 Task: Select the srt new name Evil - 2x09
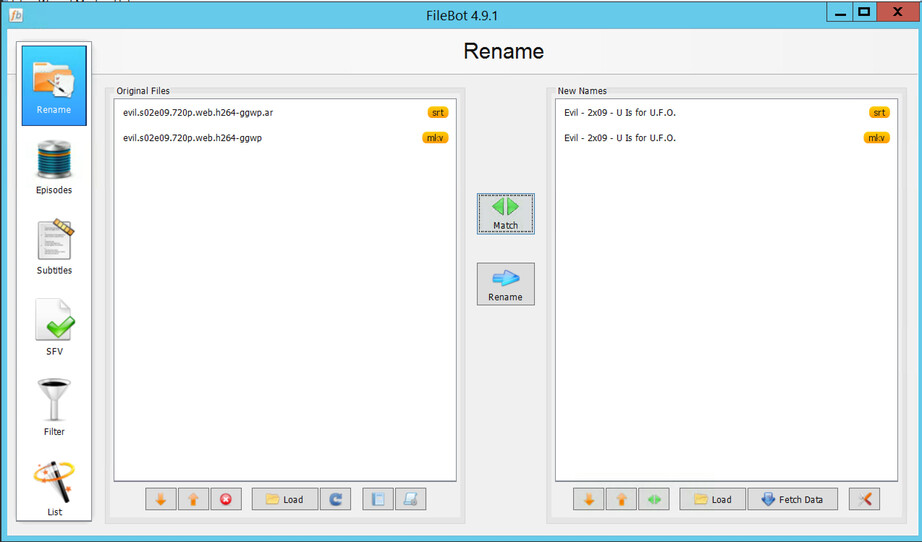pyautogui.click(x=726, y=112)
